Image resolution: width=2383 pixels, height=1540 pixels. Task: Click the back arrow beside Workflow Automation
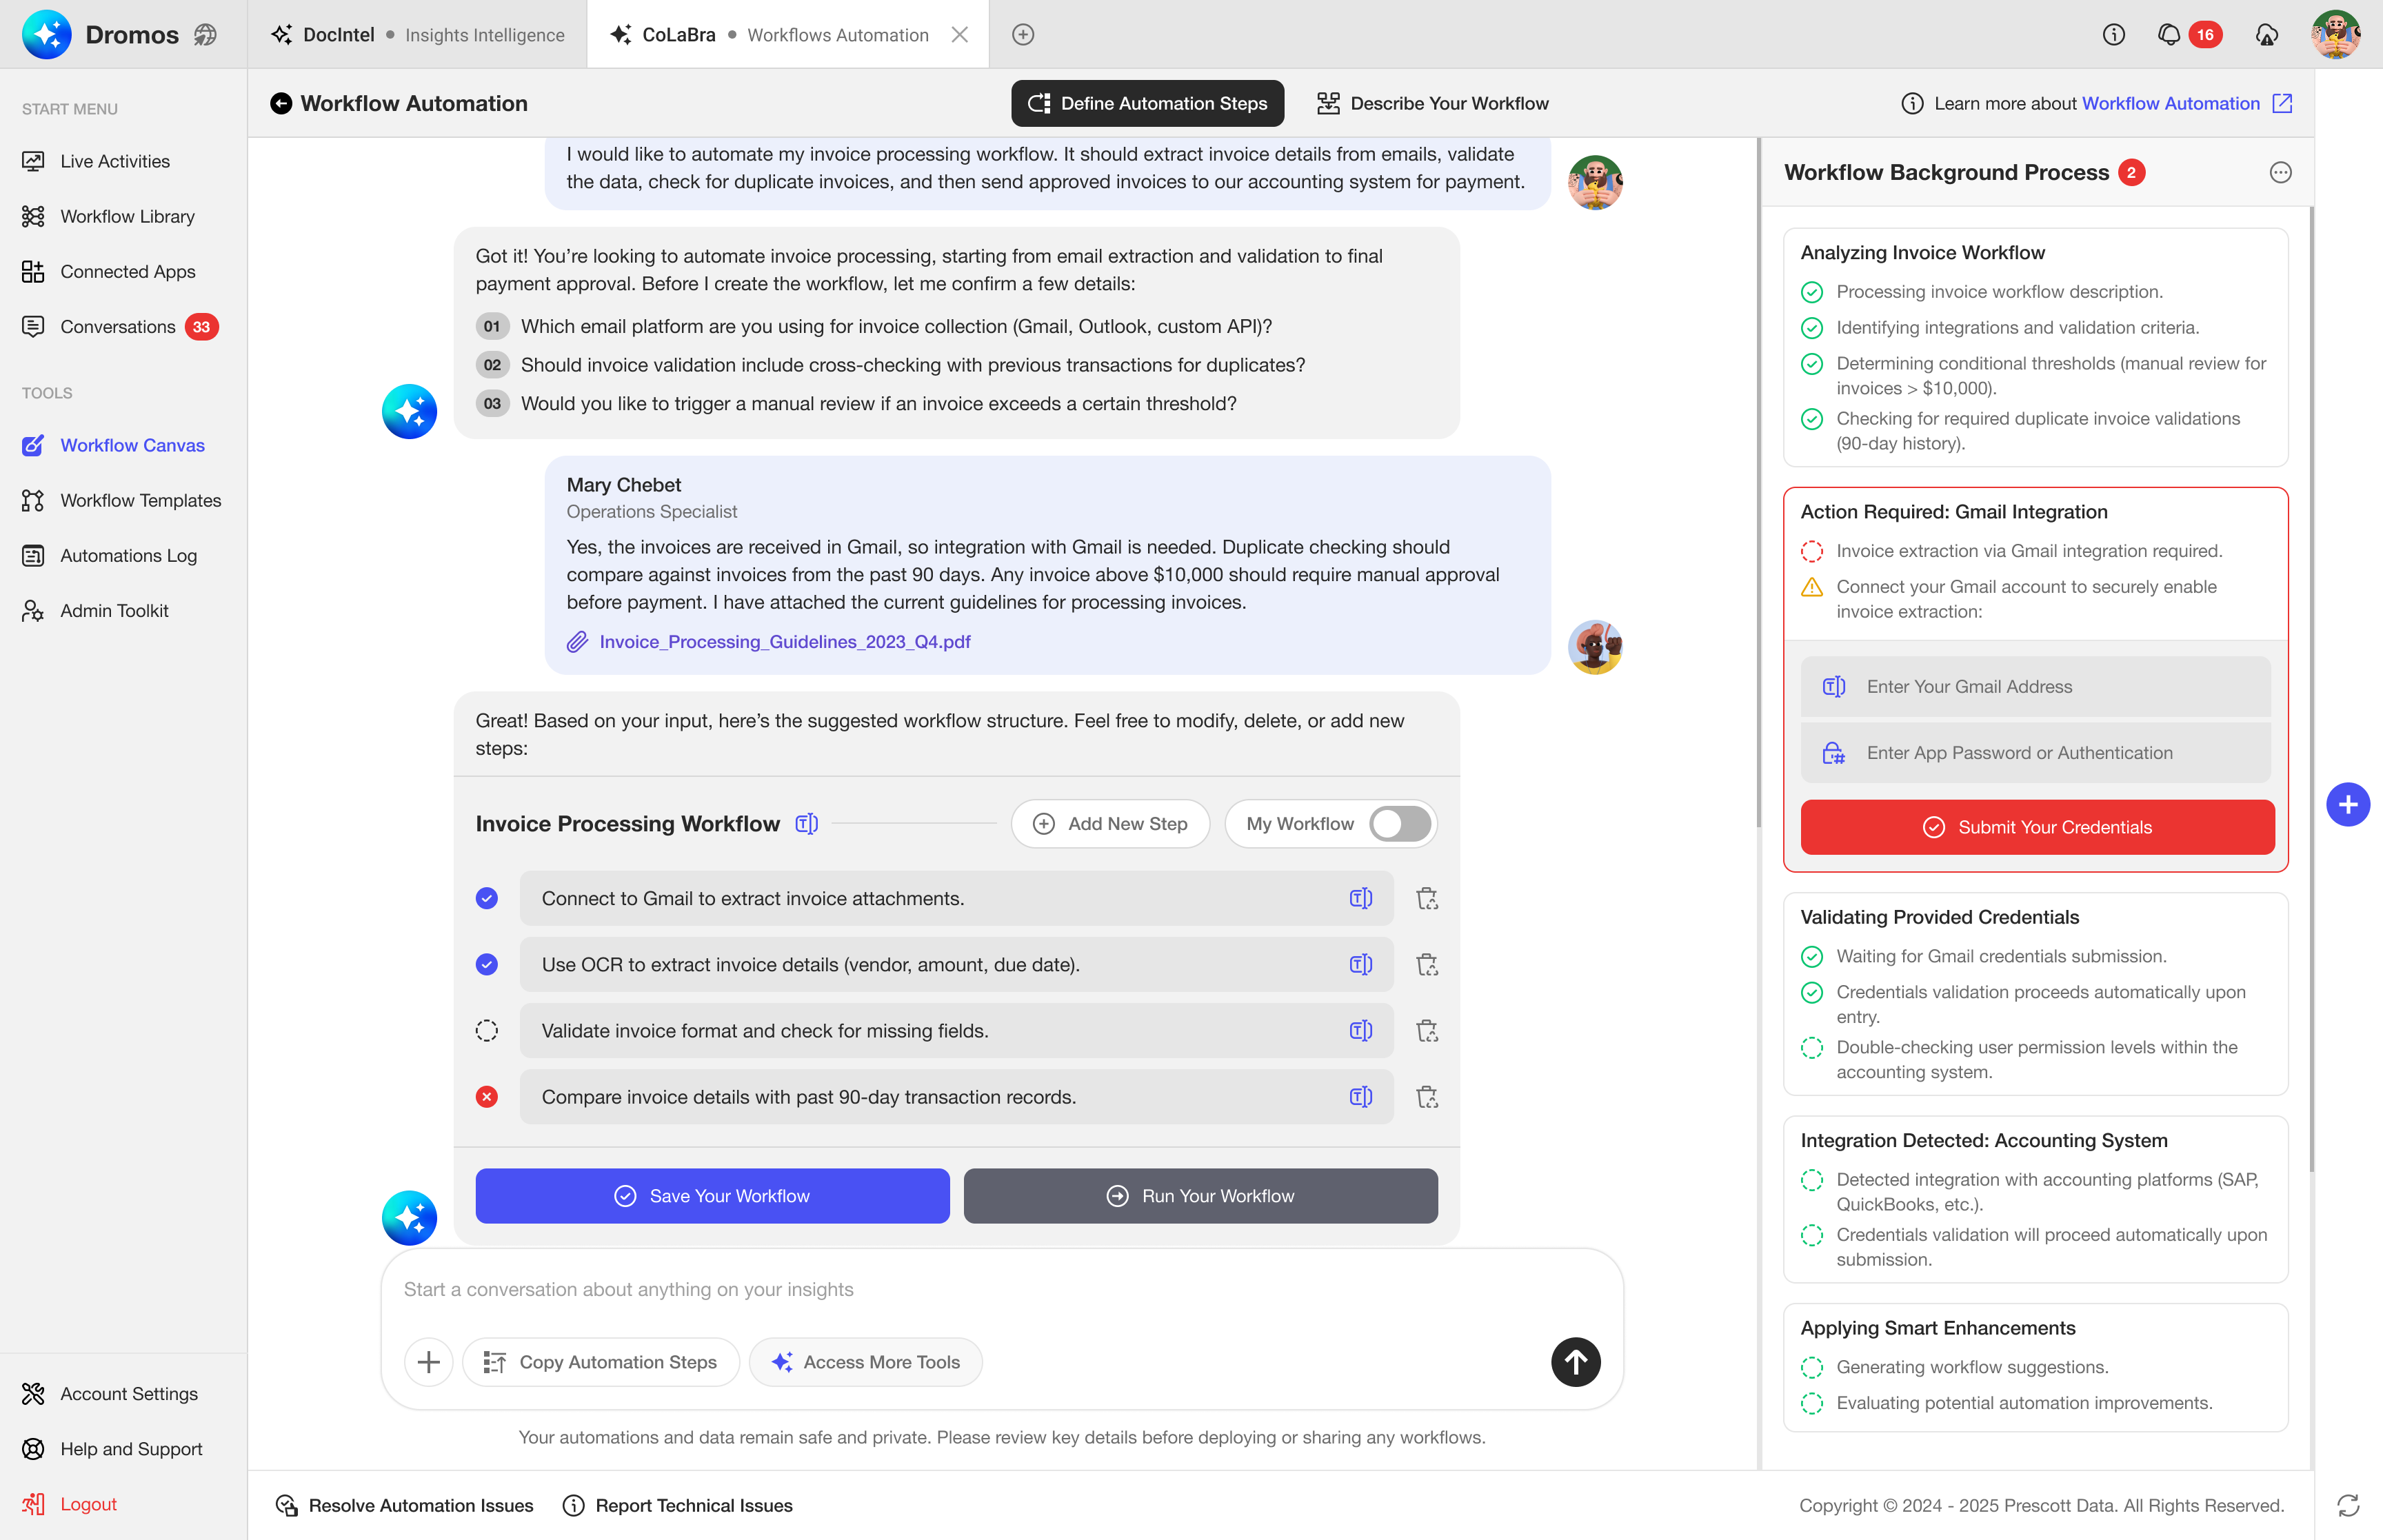281,104
